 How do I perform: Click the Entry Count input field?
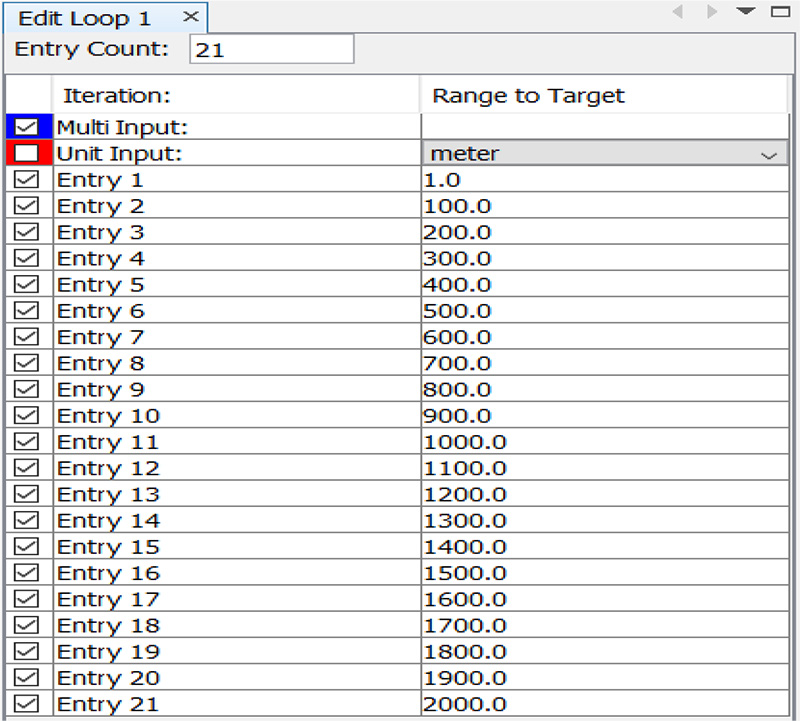(271, 49)
